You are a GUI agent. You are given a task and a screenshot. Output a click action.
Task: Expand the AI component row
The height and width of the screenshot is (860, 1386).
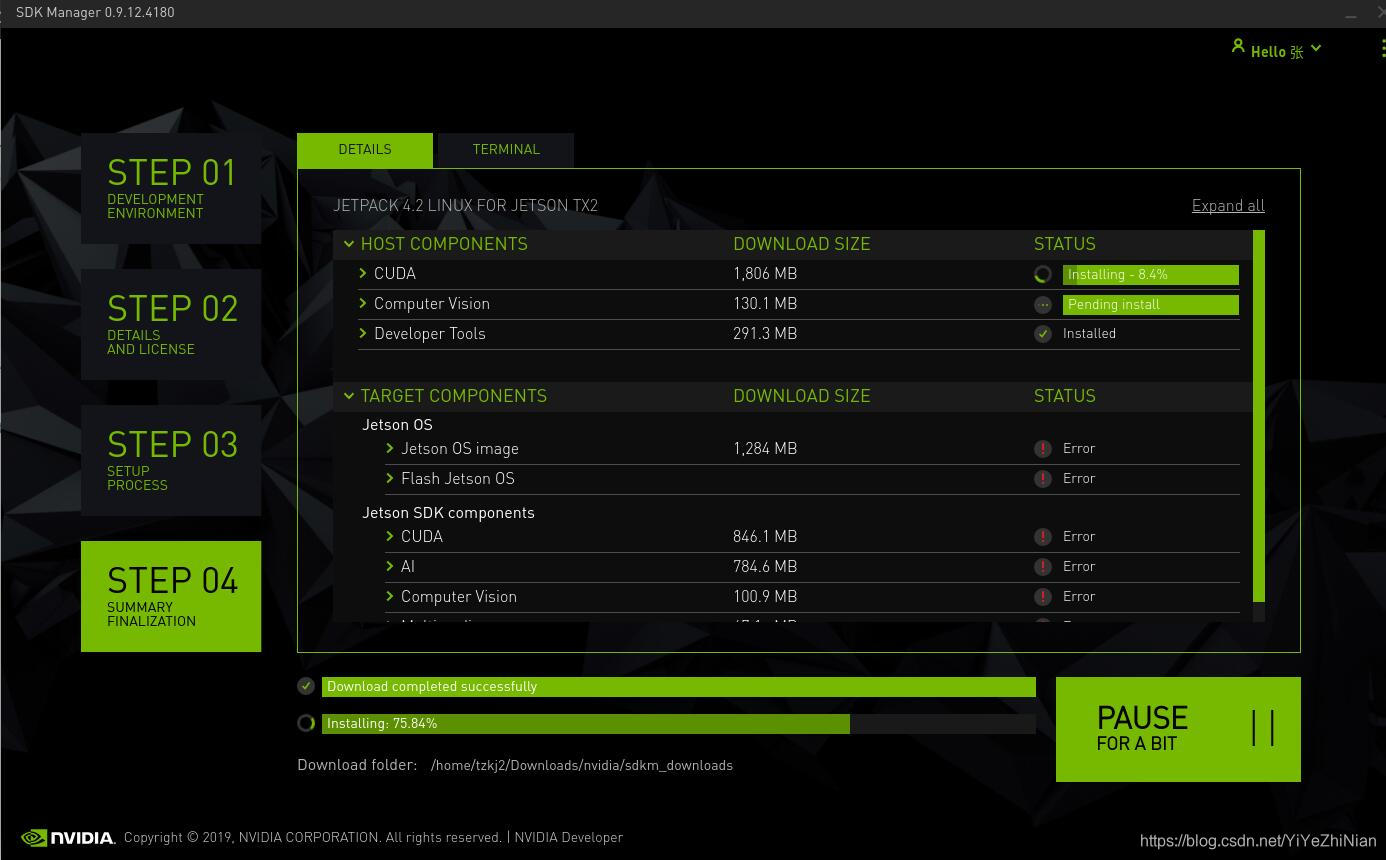(x=390, y=566)
